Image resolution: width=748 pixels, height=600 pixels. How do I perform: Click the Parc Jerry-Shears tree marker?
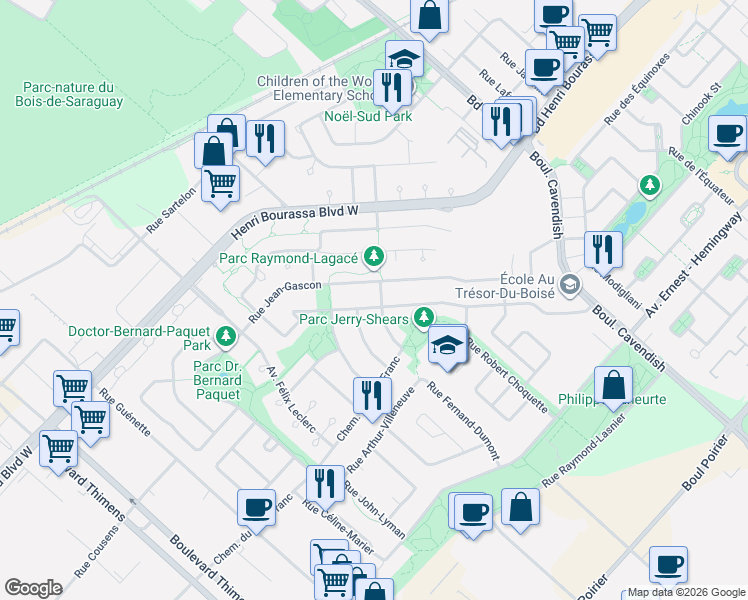(423, 318)
